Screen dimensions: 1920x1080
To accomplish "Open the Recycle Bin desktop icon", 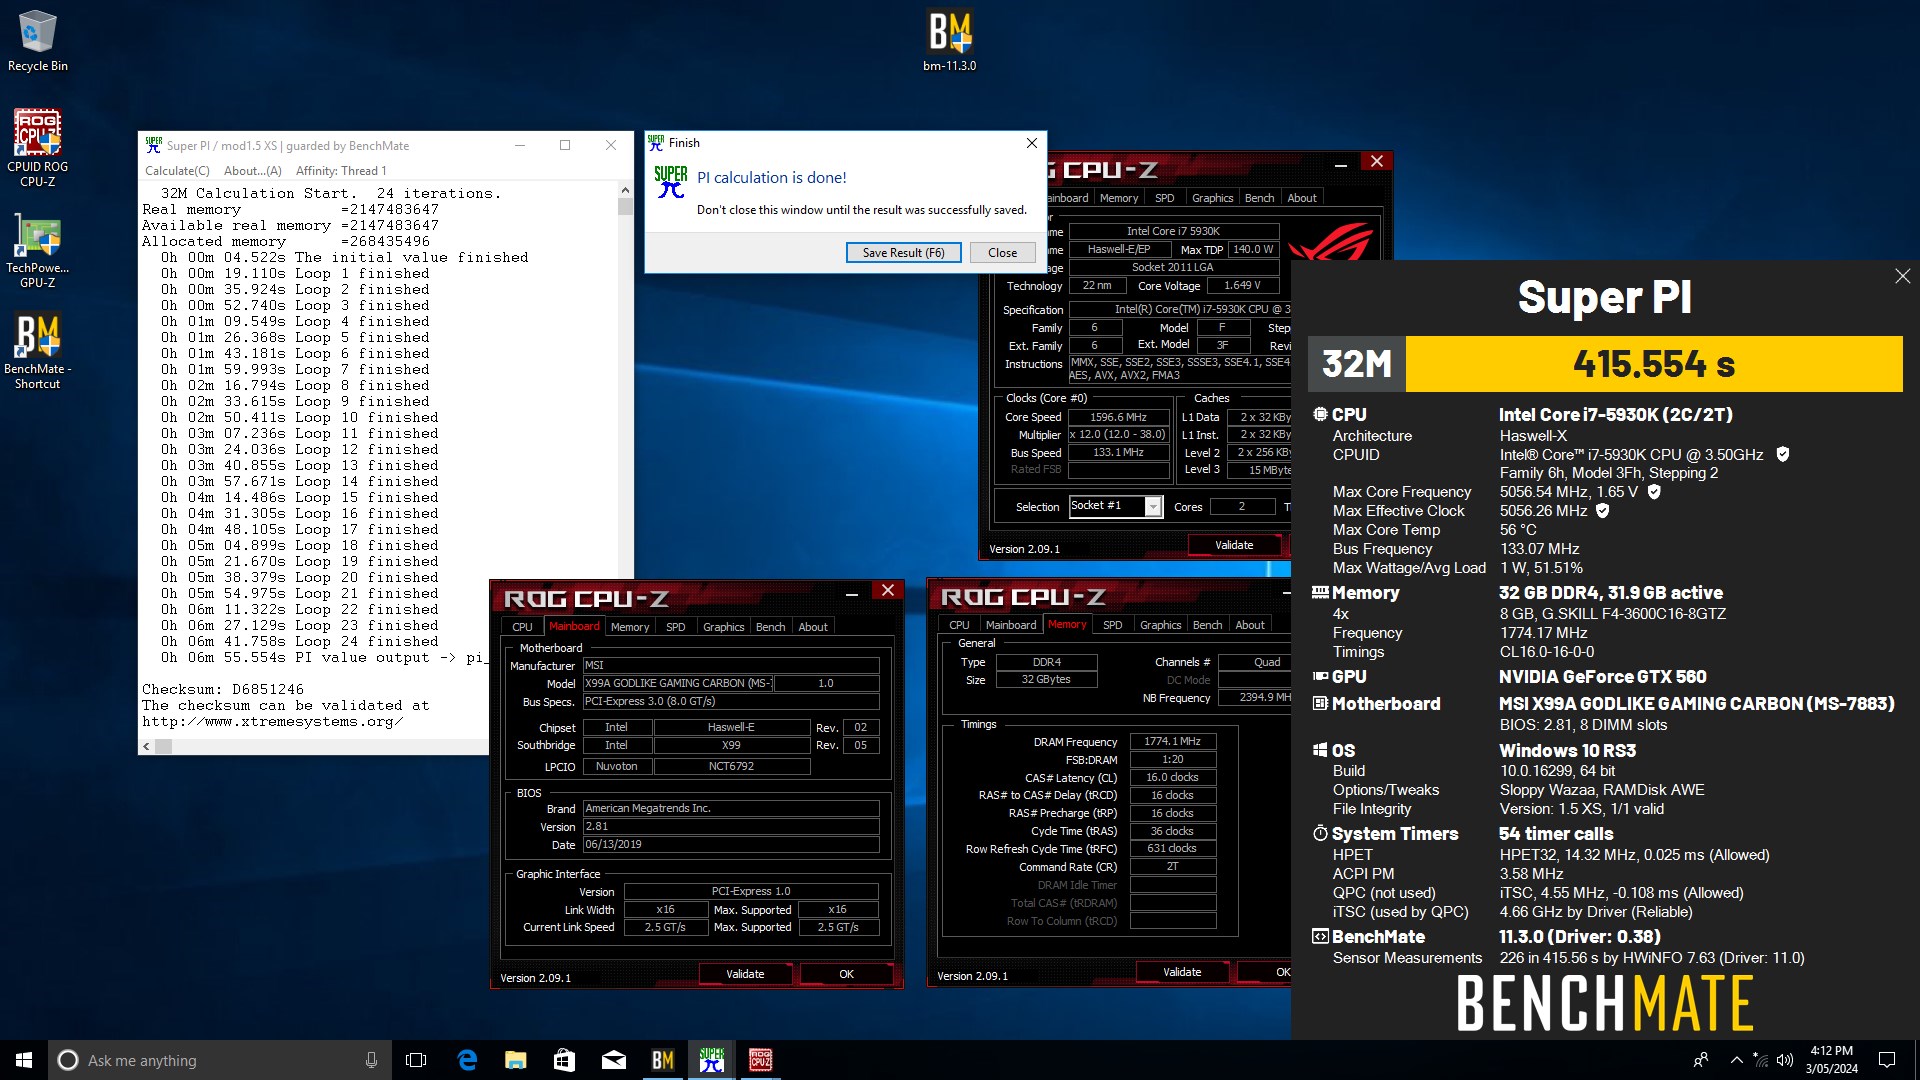I will [x=37, y=41].
